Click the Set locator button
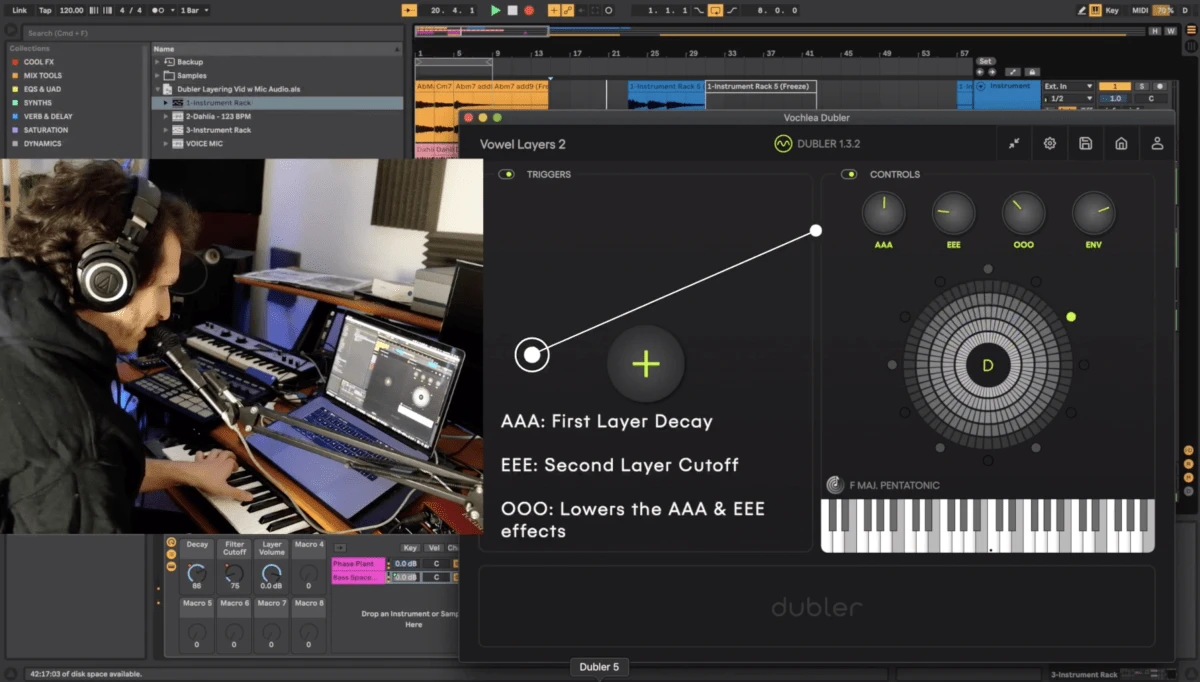The height and width of the screenshot is (682, 1200). (985, 61)
